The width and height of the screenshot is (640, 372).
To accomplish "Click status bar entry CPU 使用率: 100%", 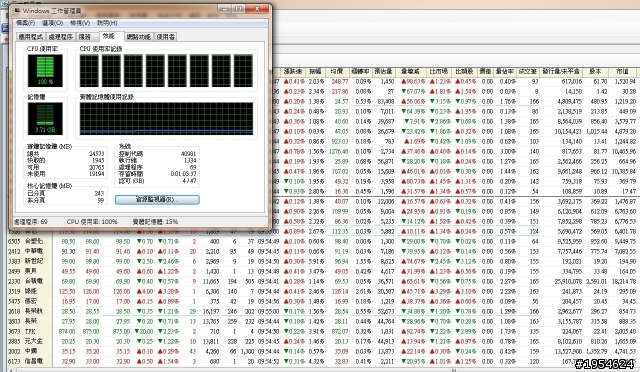I will [x=92, y=222].
